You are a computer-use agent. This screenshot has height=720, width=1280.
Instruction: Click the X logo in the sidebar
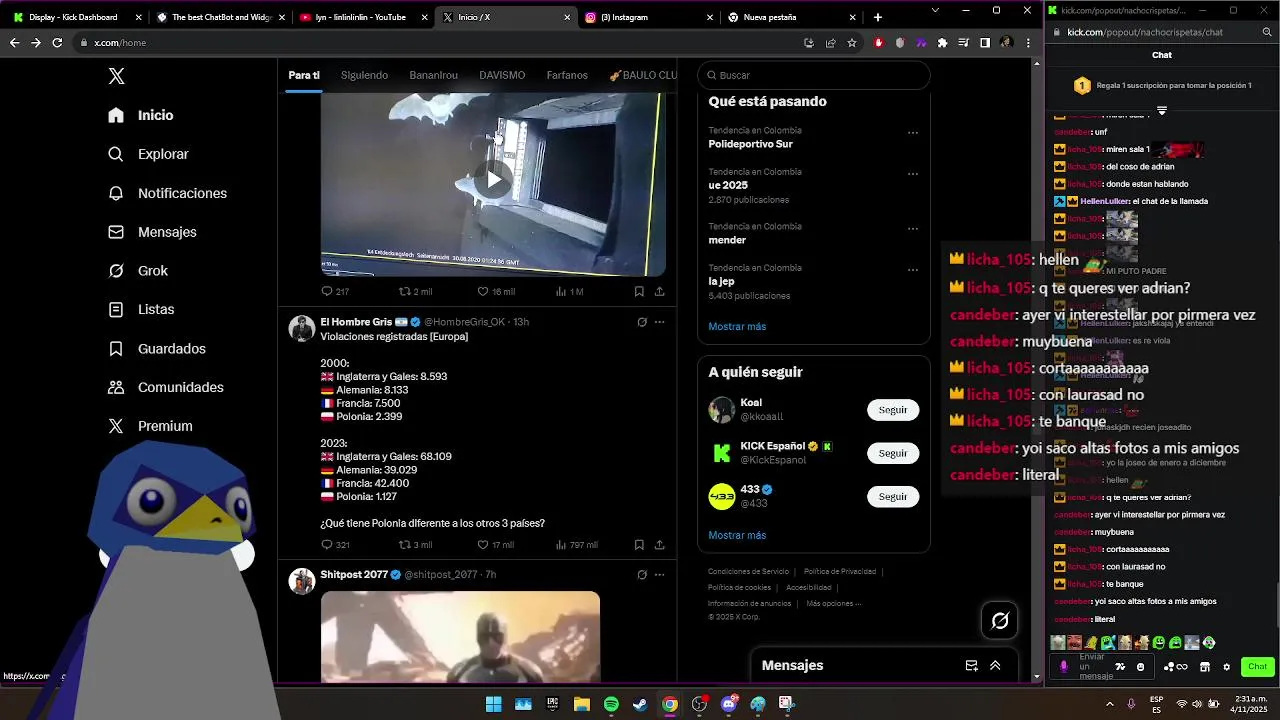pyautogui.click(x=116, y=76)
